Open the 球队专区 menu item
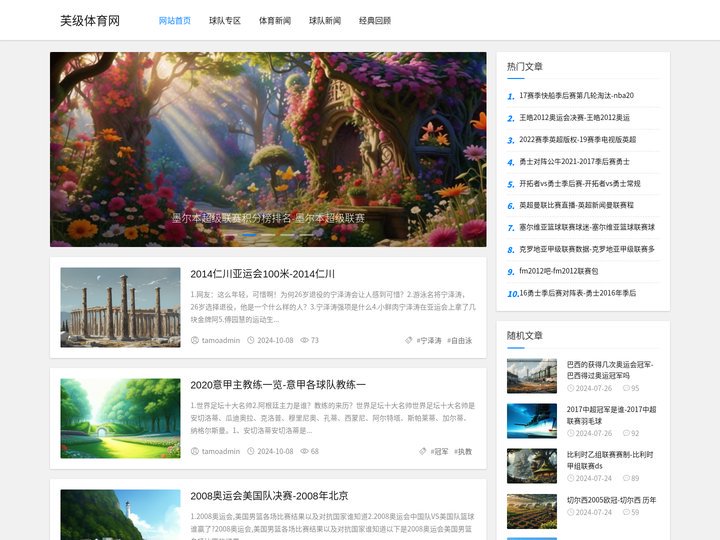The height and width of the screenshot is (540, 720). click(x=225, y=21)
